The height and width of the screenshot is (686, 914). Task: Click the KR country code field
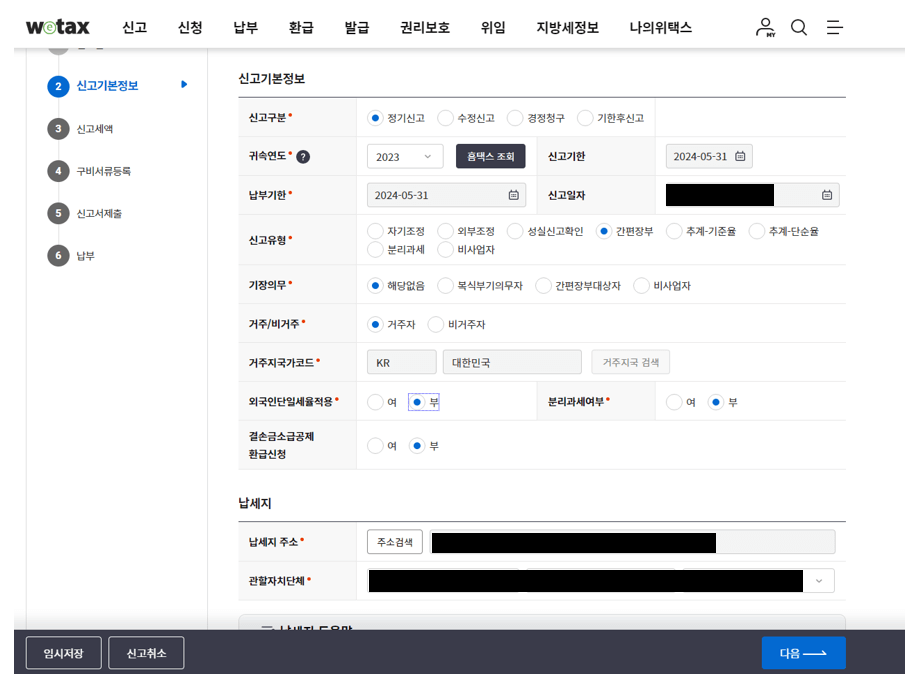pos(402,362)
